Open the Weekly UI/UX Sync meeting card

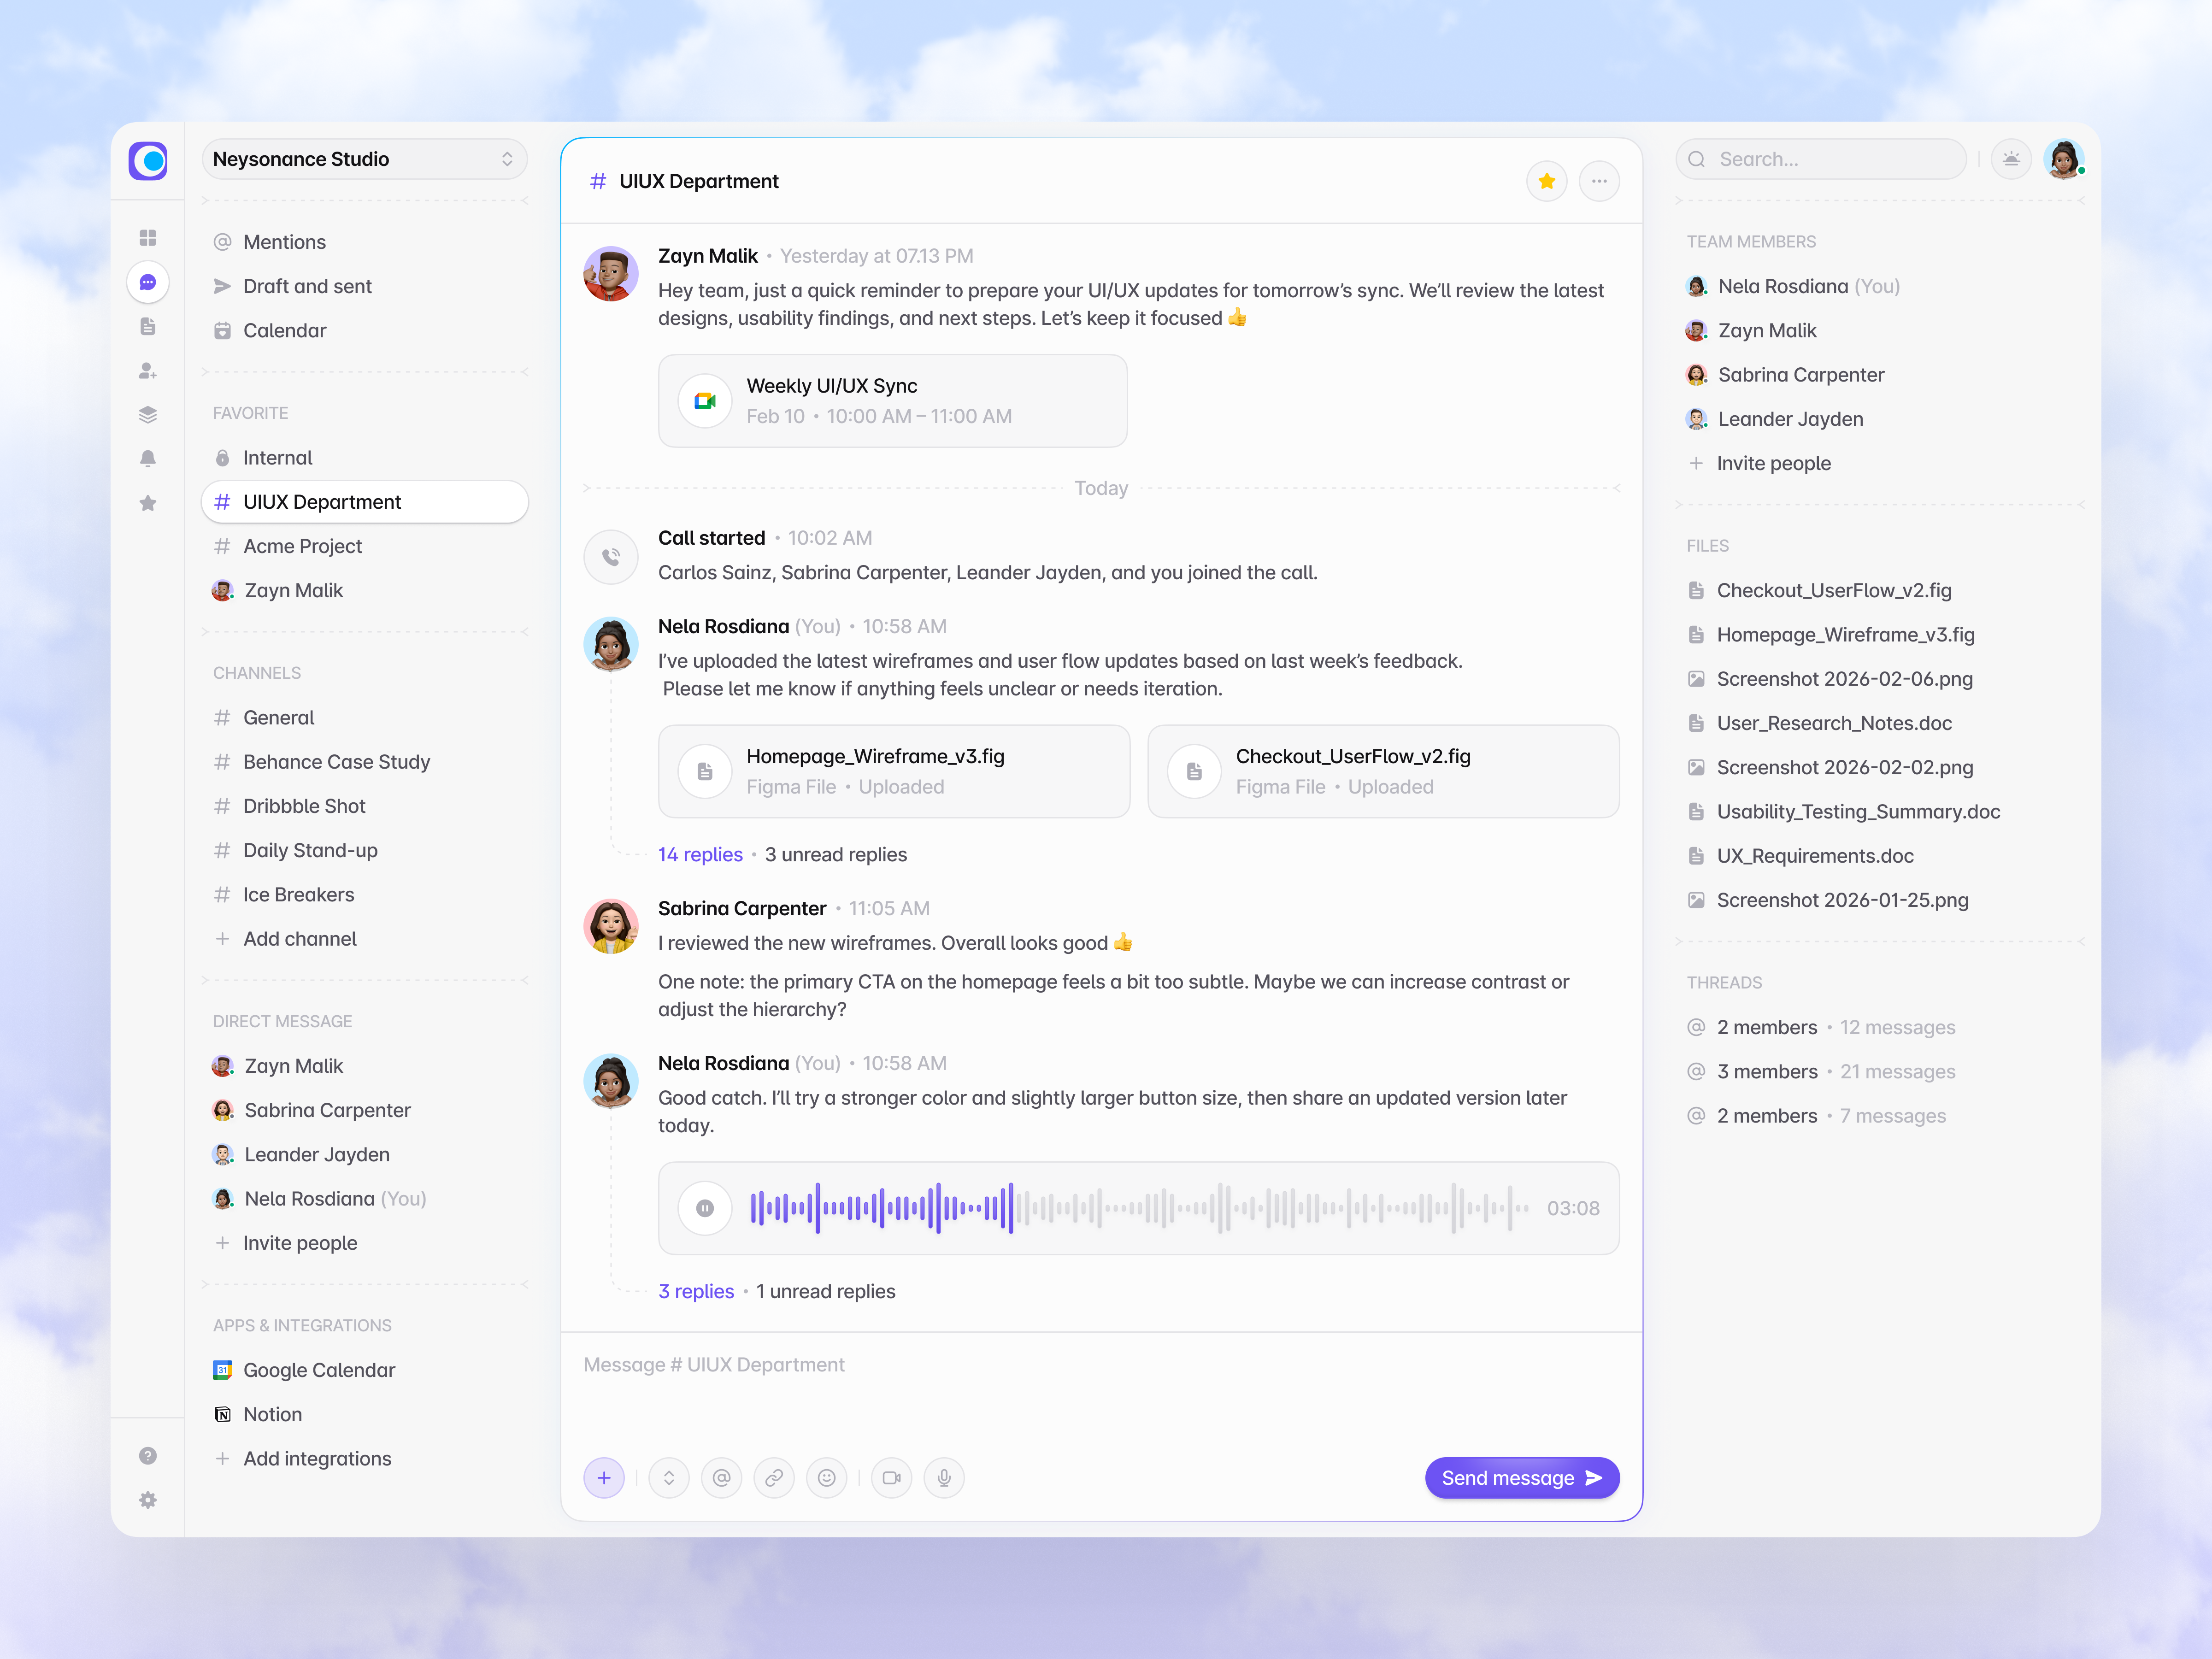pyautogui.click(x=892, y=401)
